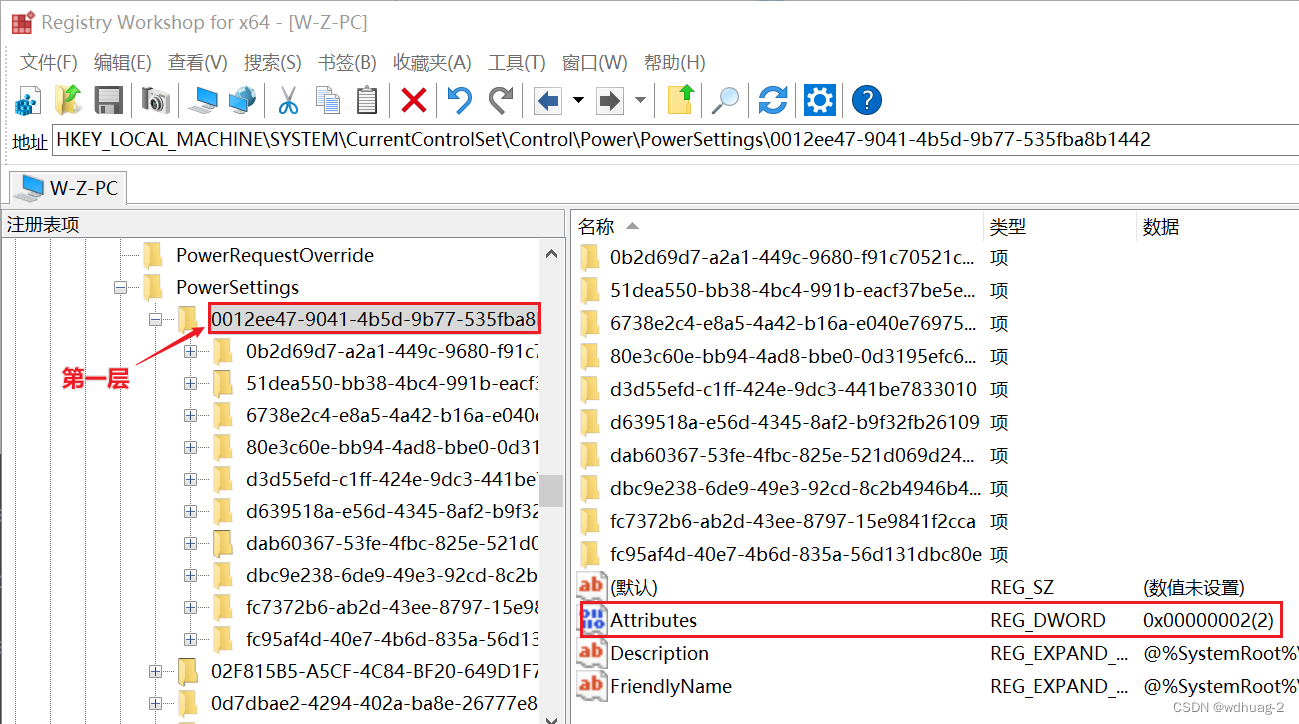The height and width of the screenshot is (724, 1299).
Task: Open the 编辑(E) menu
Action: coord(122,62)
